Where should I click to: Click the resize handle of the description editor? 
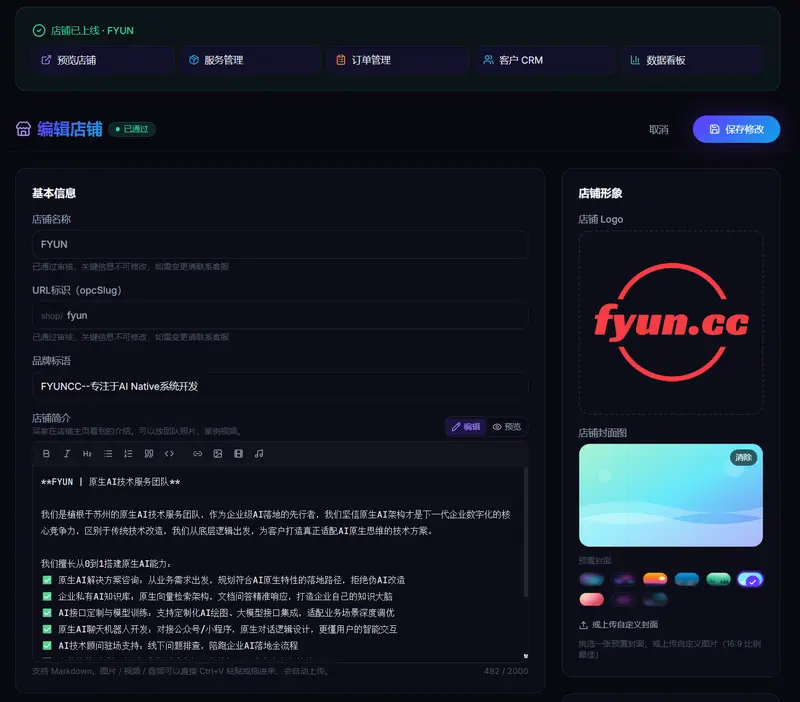(x=526, y=656)
